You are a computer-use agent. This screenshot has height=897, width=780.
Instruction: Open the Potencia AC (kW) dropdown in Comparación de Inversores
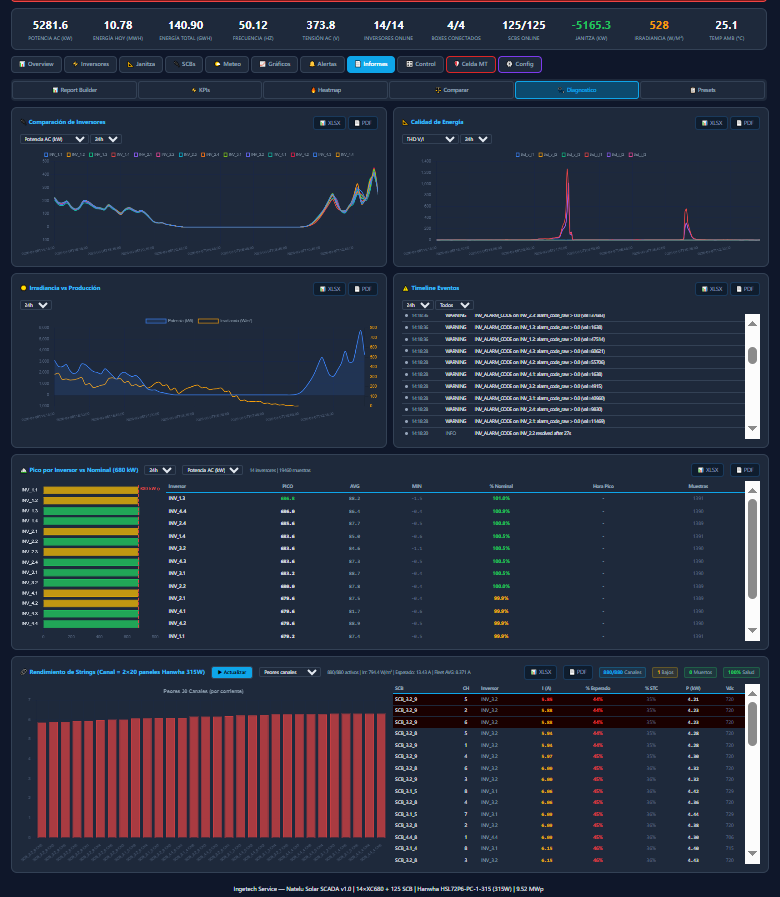coord(53,140)
